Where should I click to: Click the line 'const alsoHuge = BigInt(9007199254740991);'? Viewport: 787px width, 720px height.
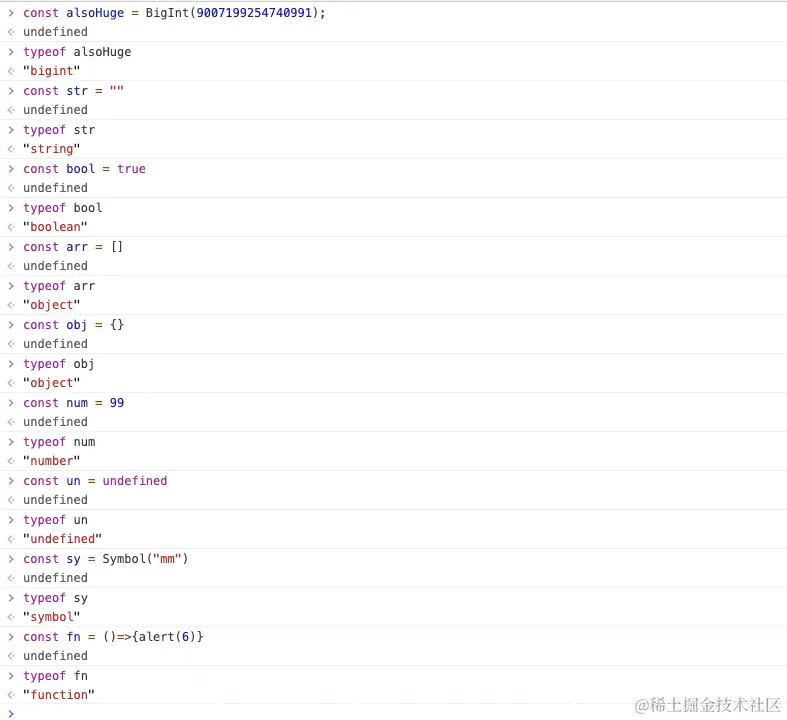[x=174, y=13]
